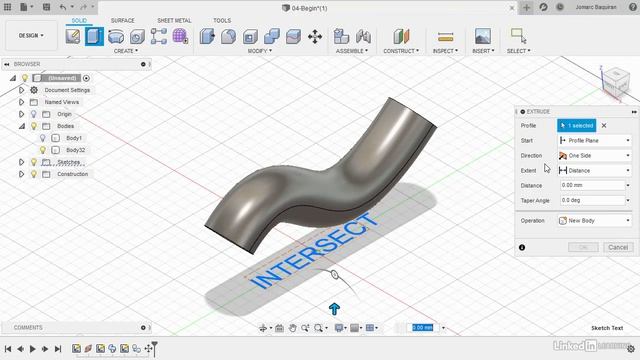Viewport: 640px width, 360px height.
Task: Open timeline settings gear
Action: pyautogui.click(x=631, y=349)
